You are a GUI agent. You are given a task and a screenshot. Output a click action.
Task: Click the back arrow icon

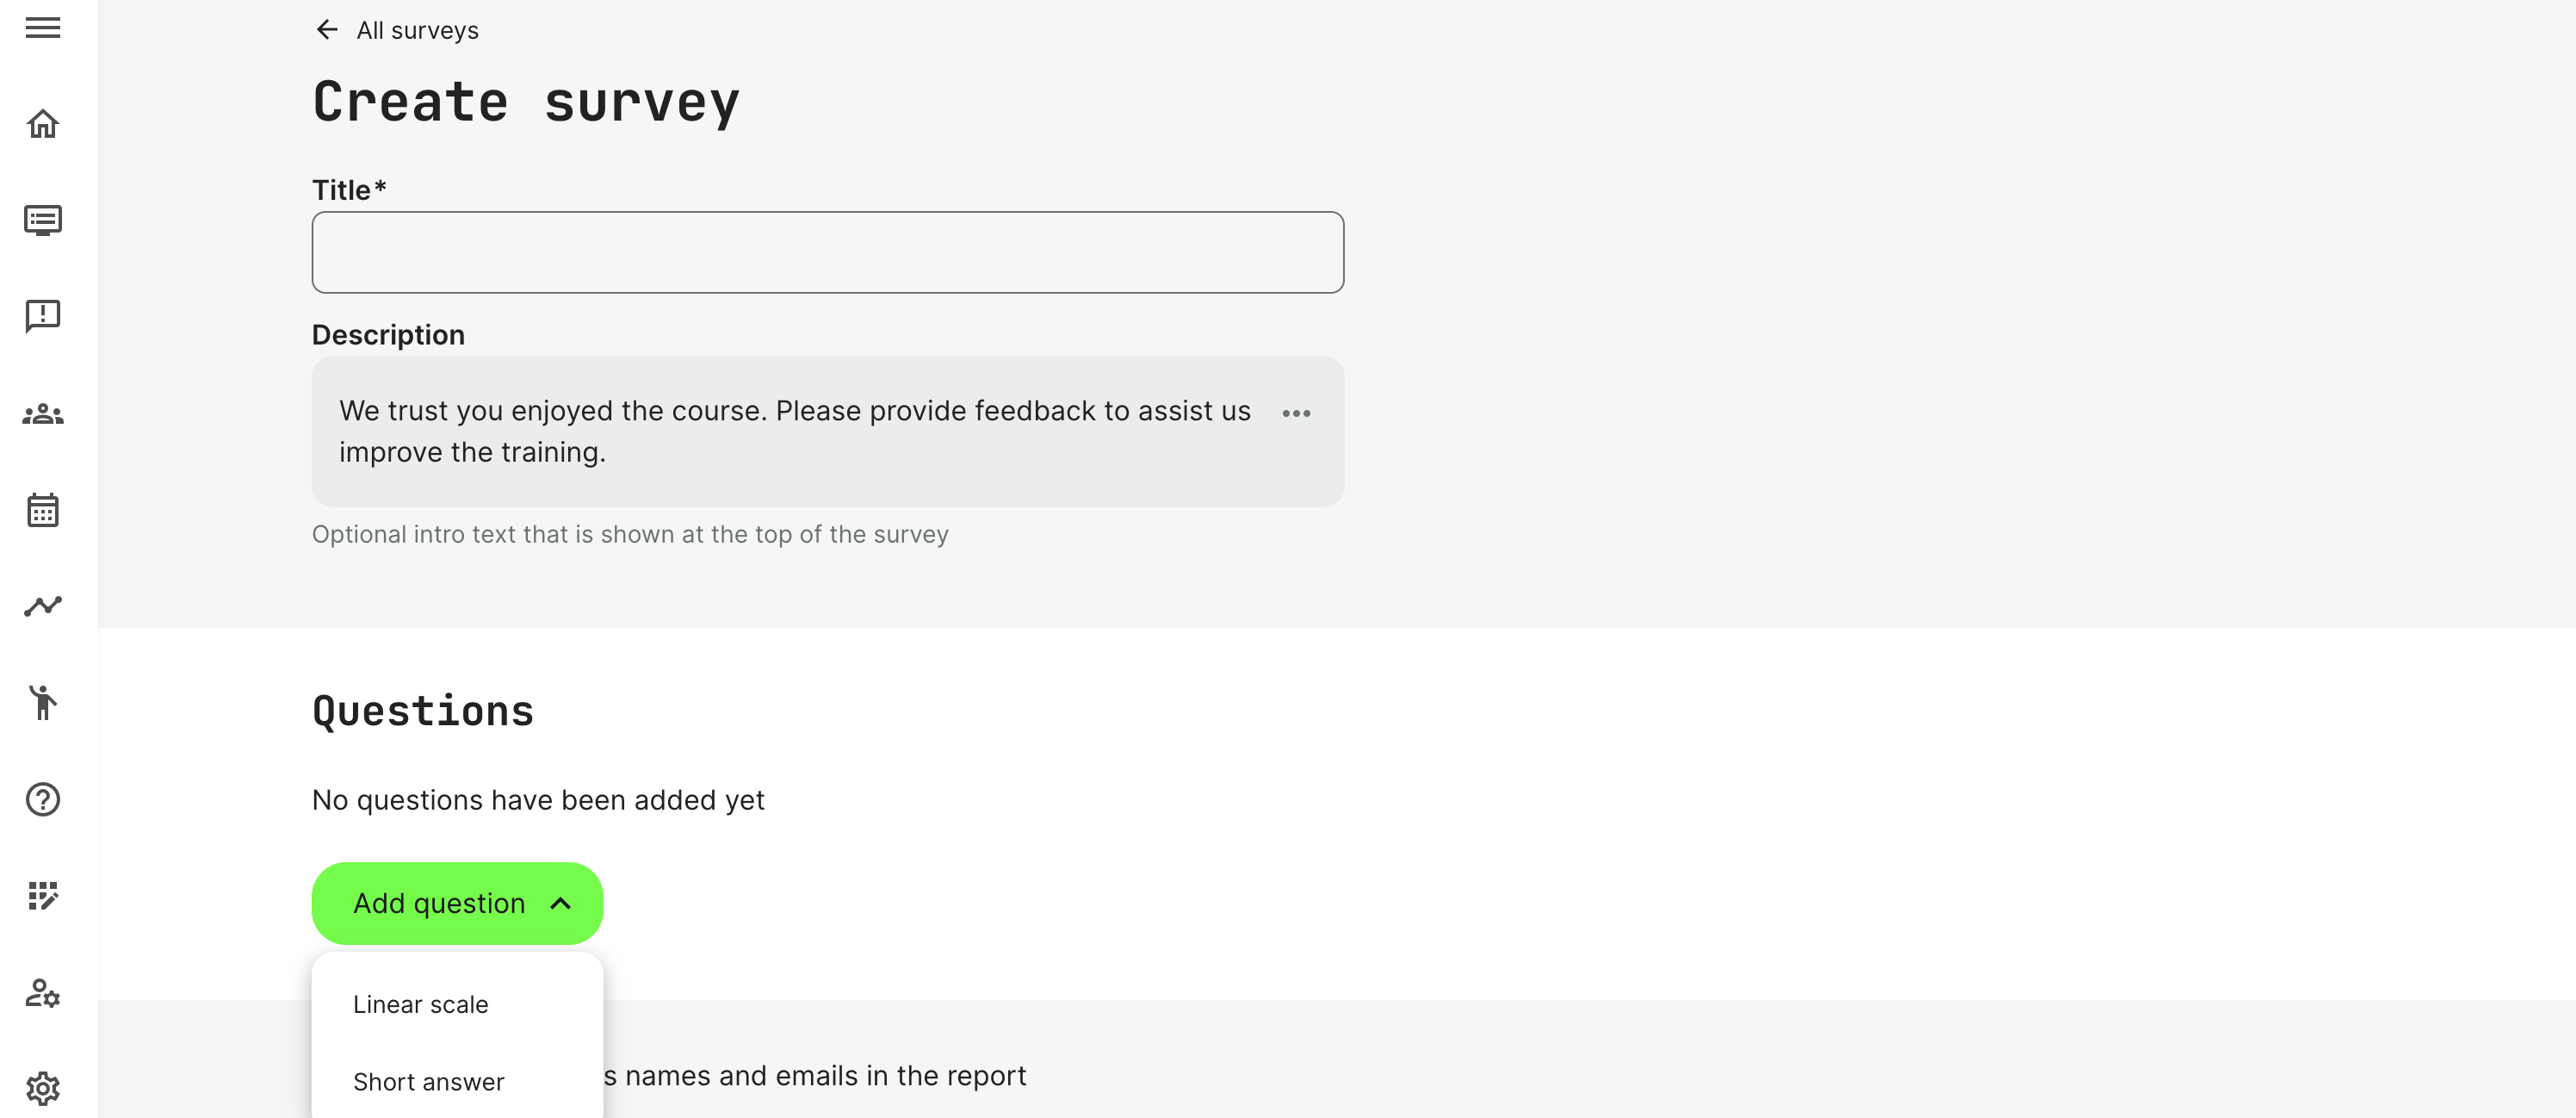(327, 30)
